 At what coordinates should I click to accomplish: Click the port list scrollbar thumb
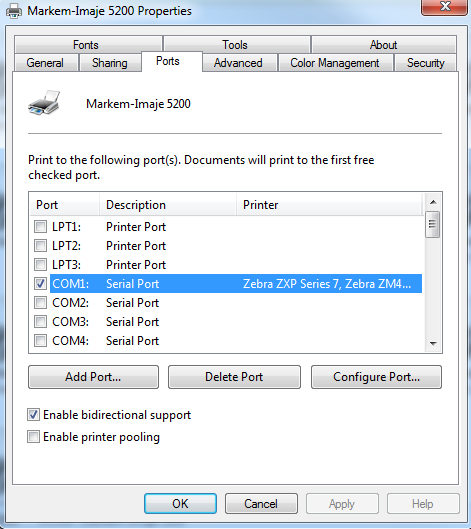[433, 224]
